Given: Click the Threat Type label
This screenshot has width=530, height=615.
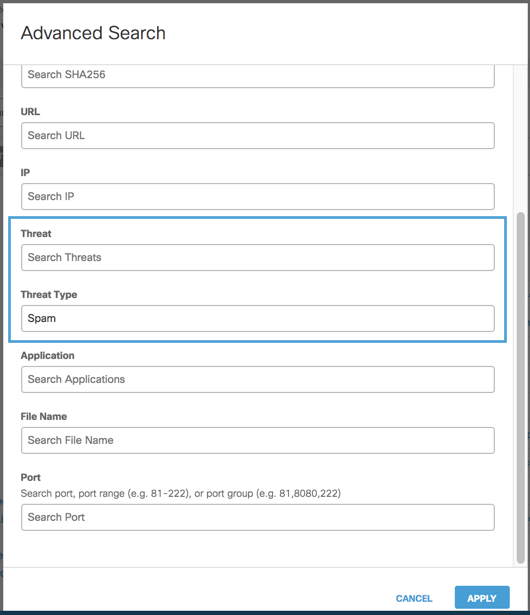Looking at the screenshot, I should pyautogui.click(x=49, y=295).
